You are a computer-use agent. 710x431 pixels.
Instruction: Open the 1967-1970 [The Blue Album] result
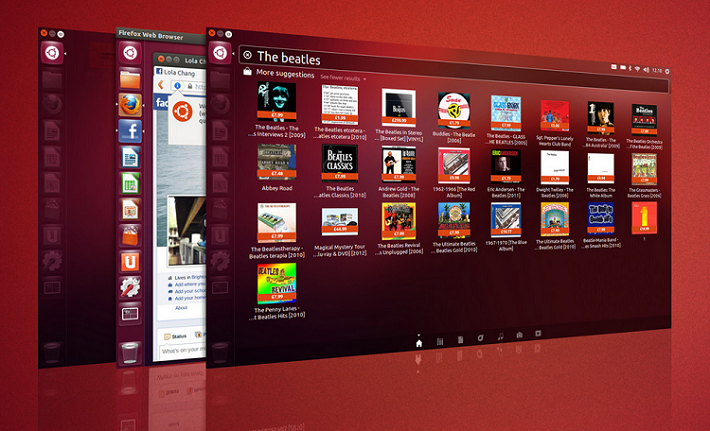coord(506,226)
